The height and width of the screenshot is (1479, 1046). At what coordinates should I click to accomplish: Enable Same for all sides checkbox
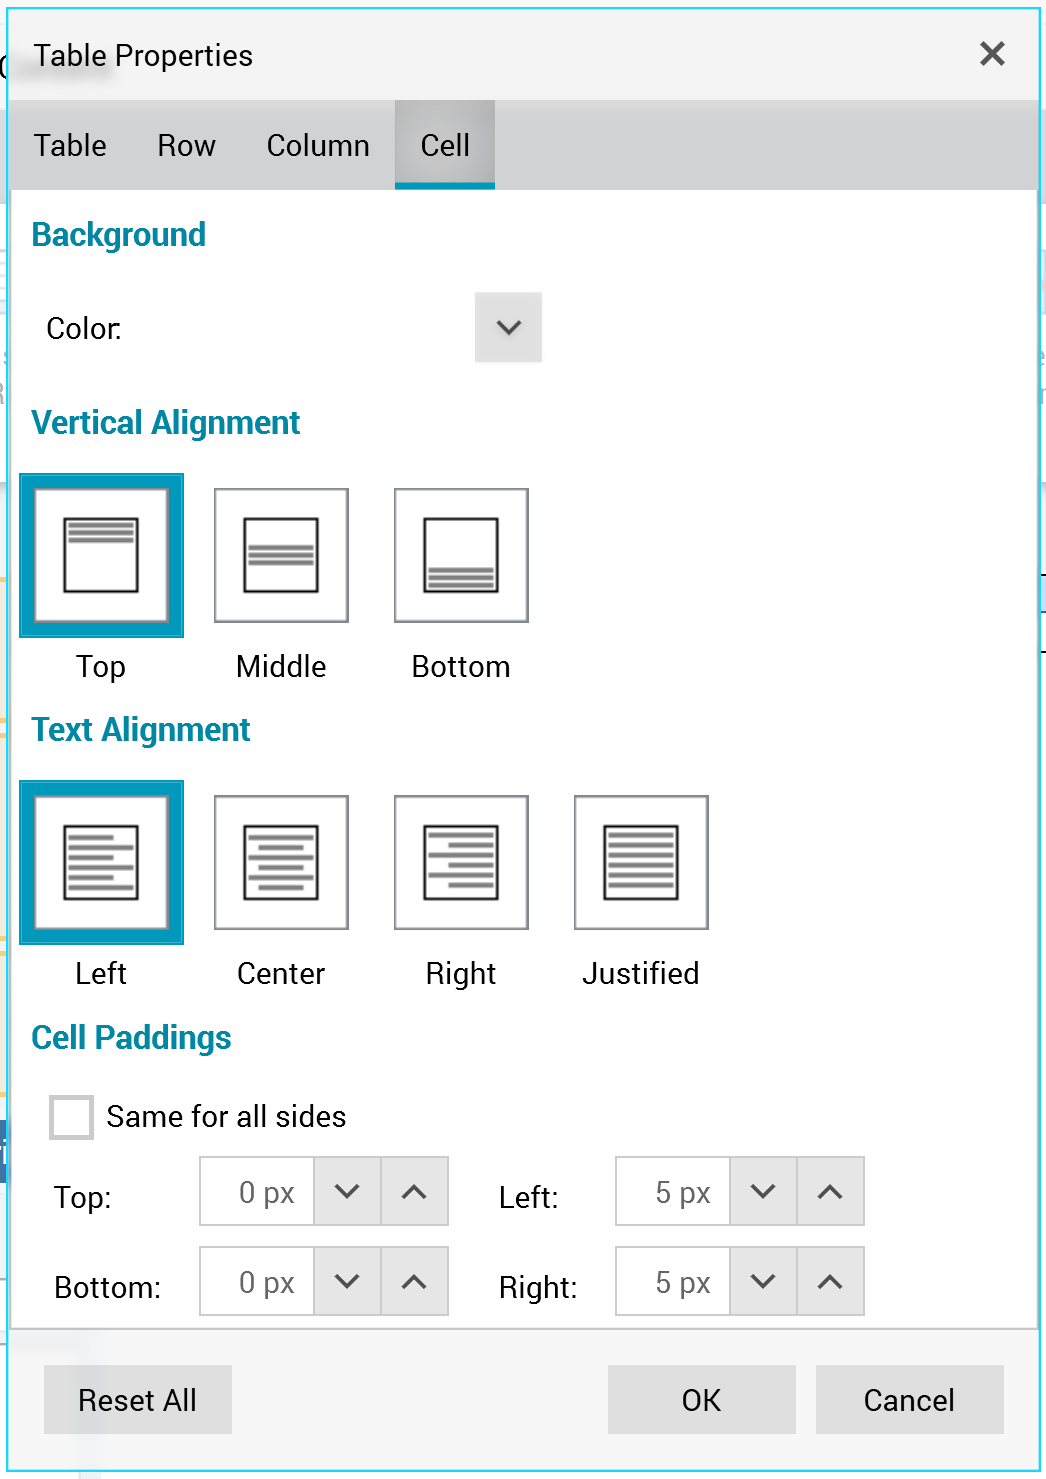pos(72,1117)
